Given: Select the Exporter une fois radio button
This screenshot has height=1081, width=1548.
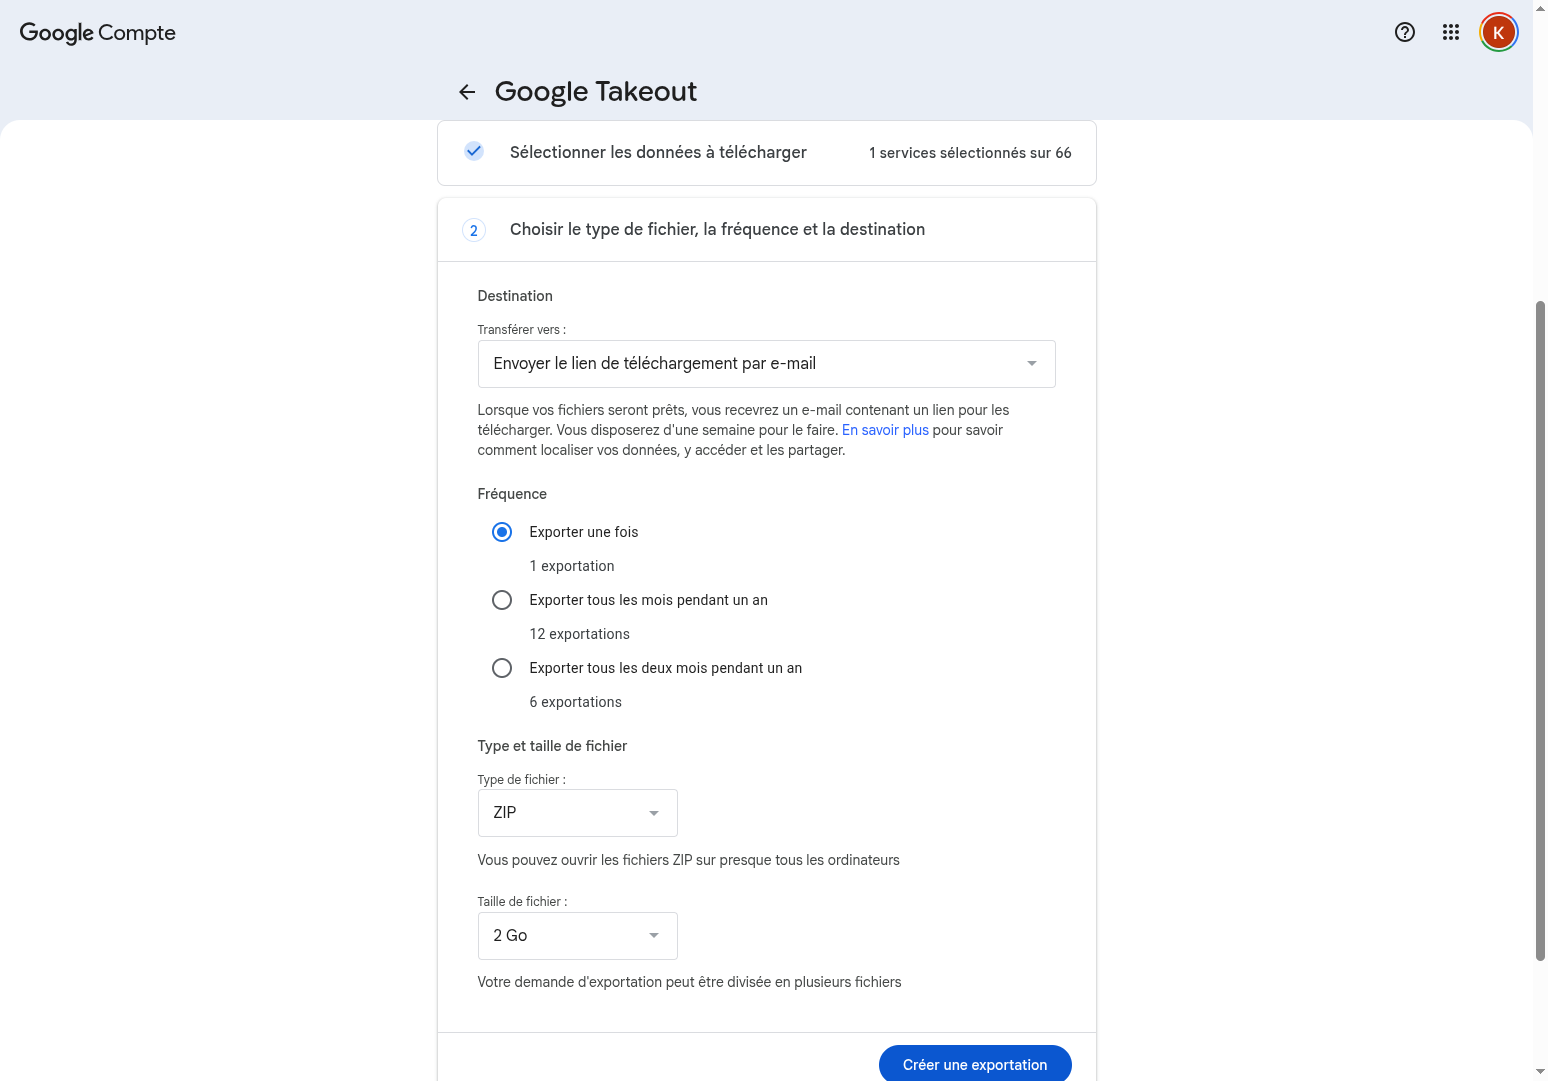Looking at the screenshot, I should point(502,532).
